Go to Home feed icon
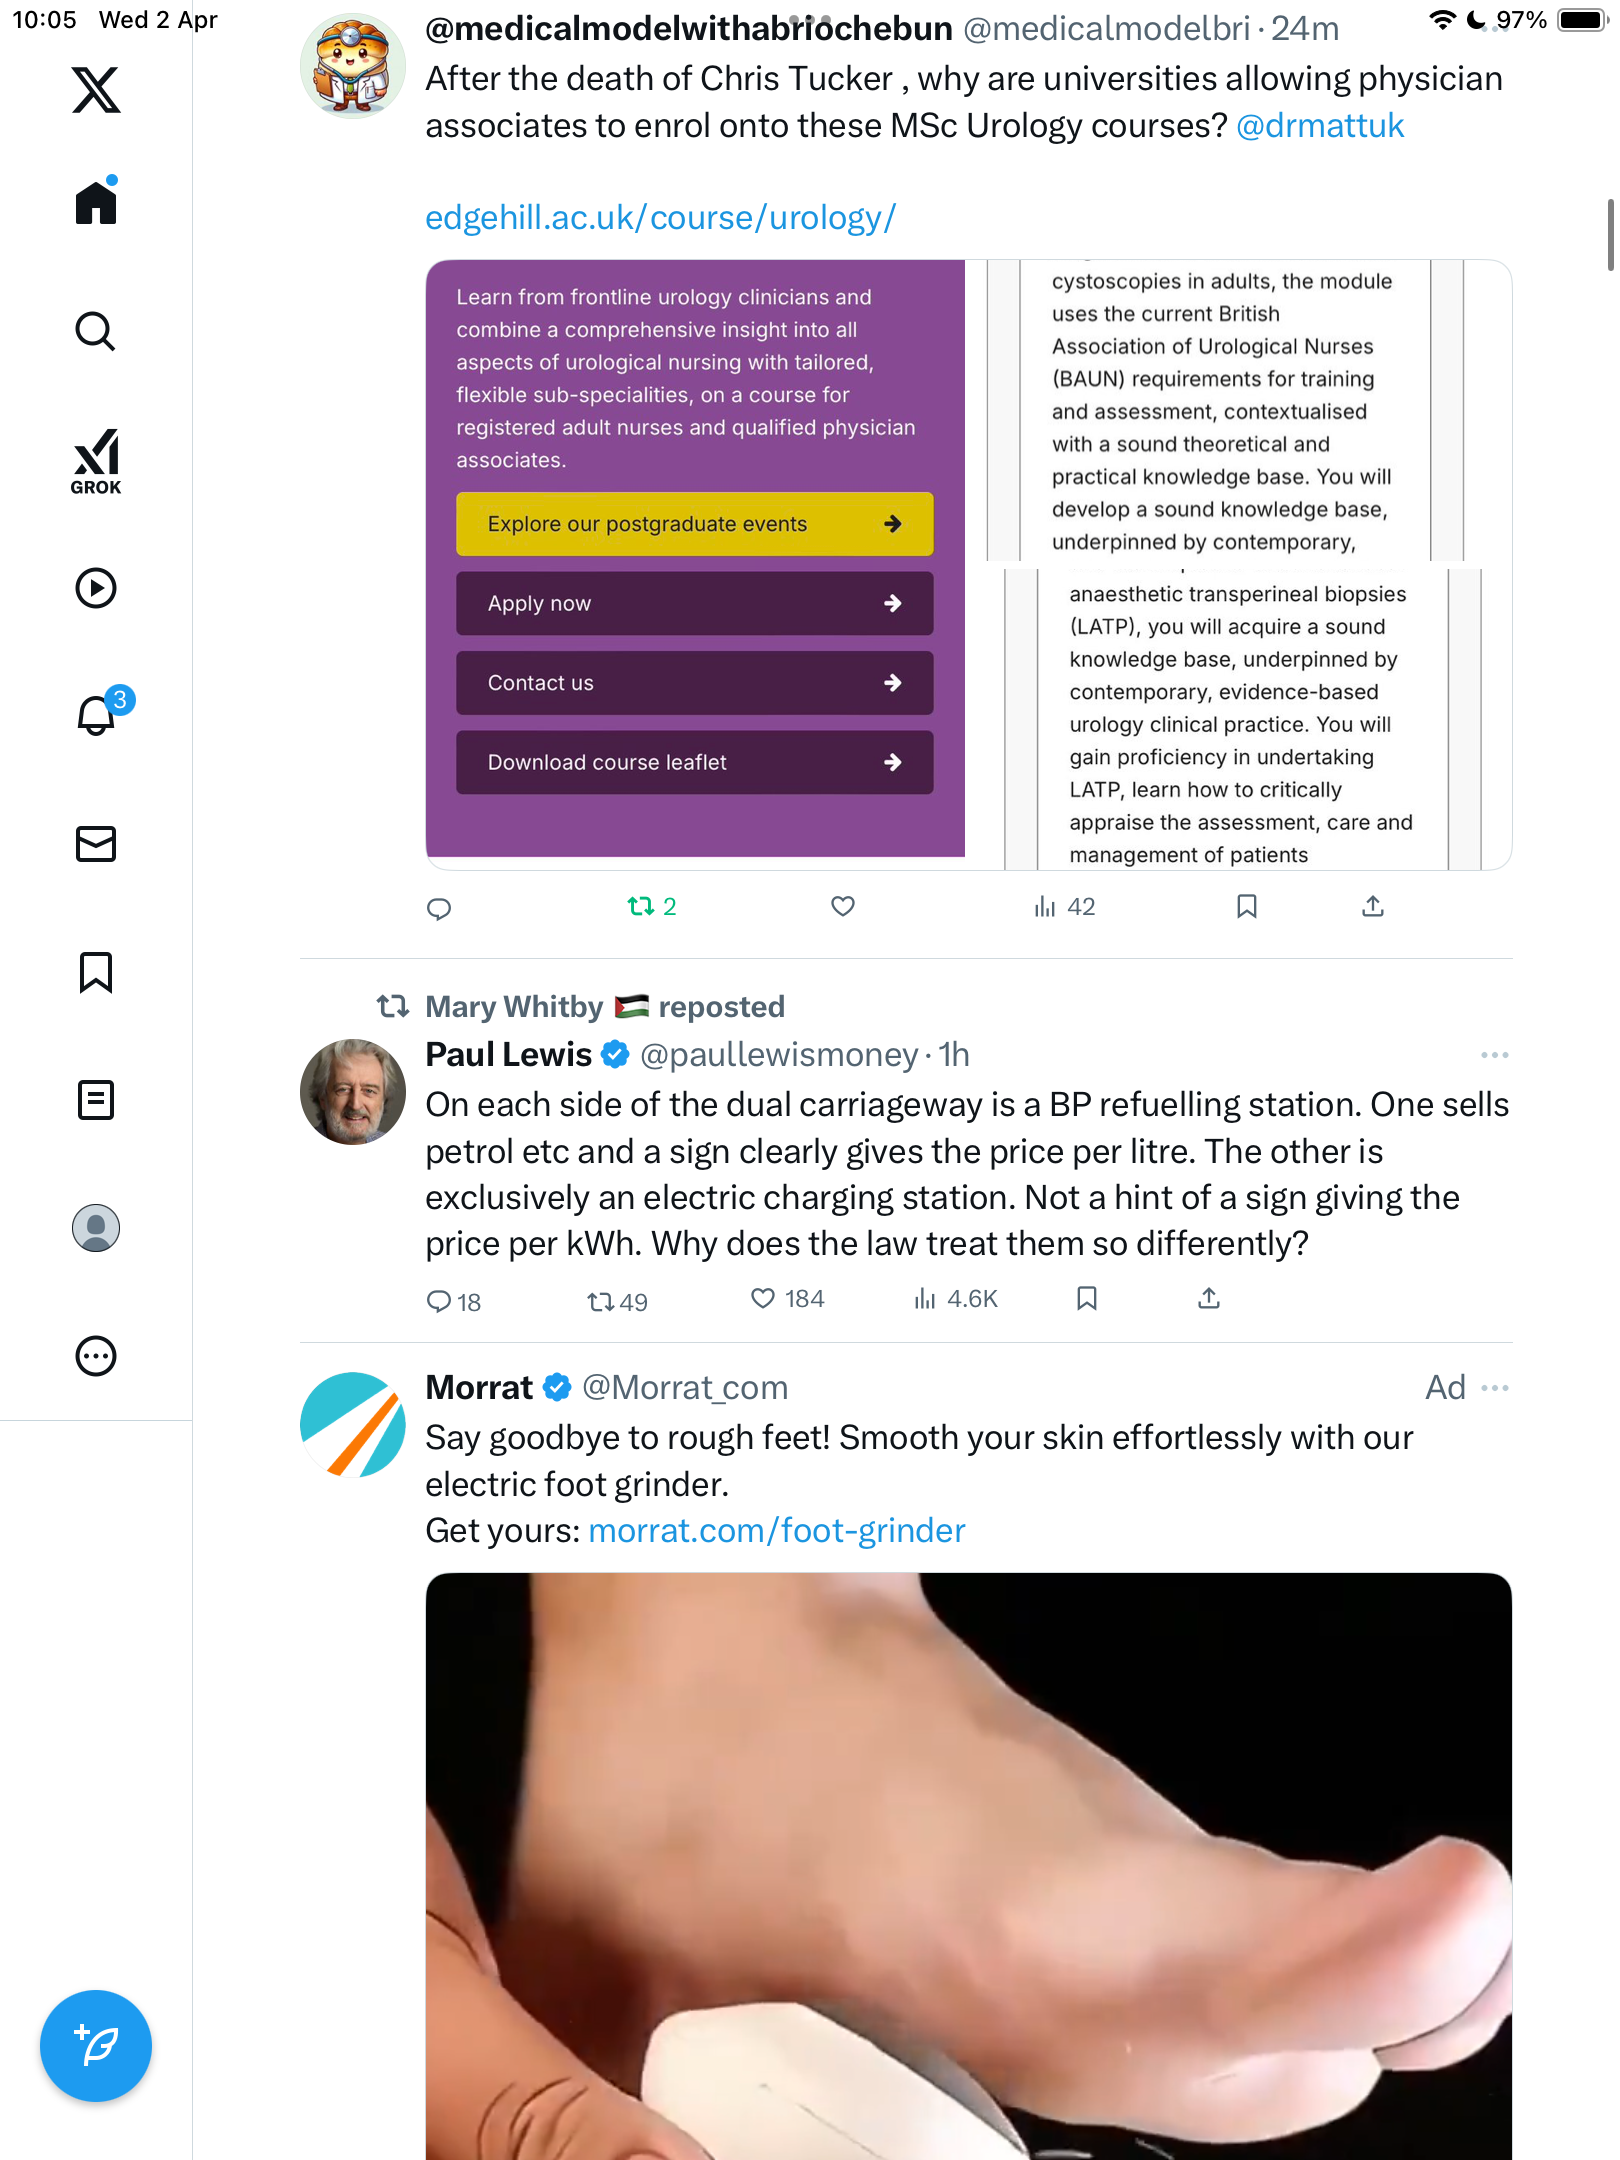The height and width of the screenshot is (2160, 1620). click(x=96, y=201)
